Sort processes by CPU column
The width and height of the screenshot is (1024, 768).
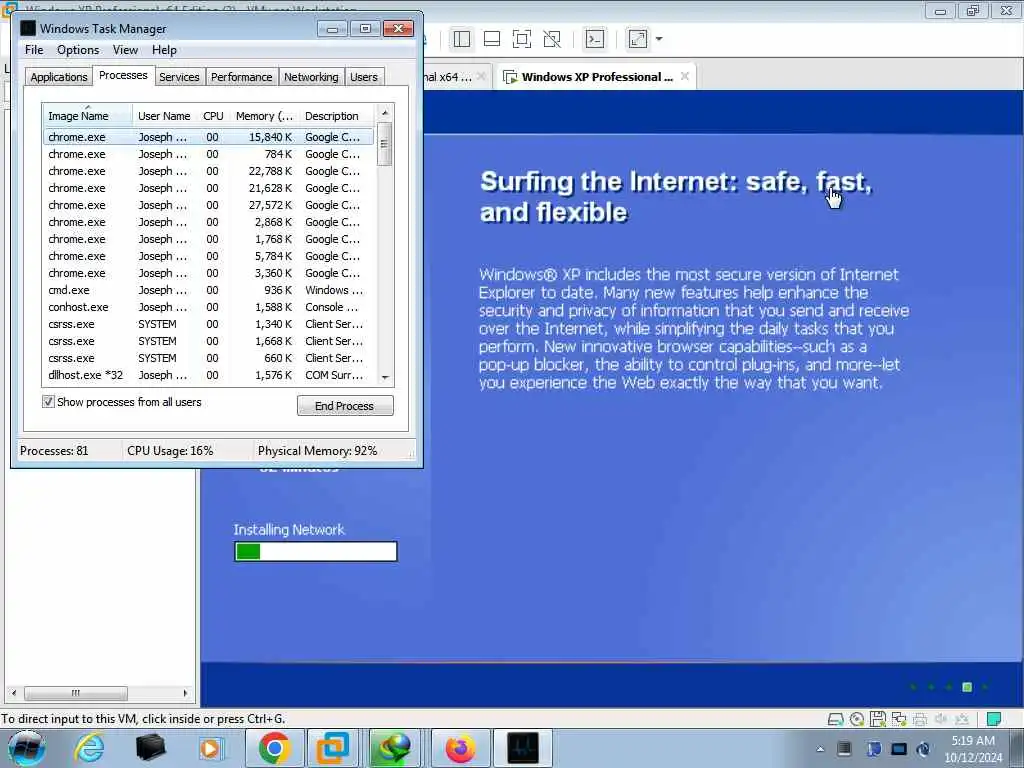click(x=213, y=116)
